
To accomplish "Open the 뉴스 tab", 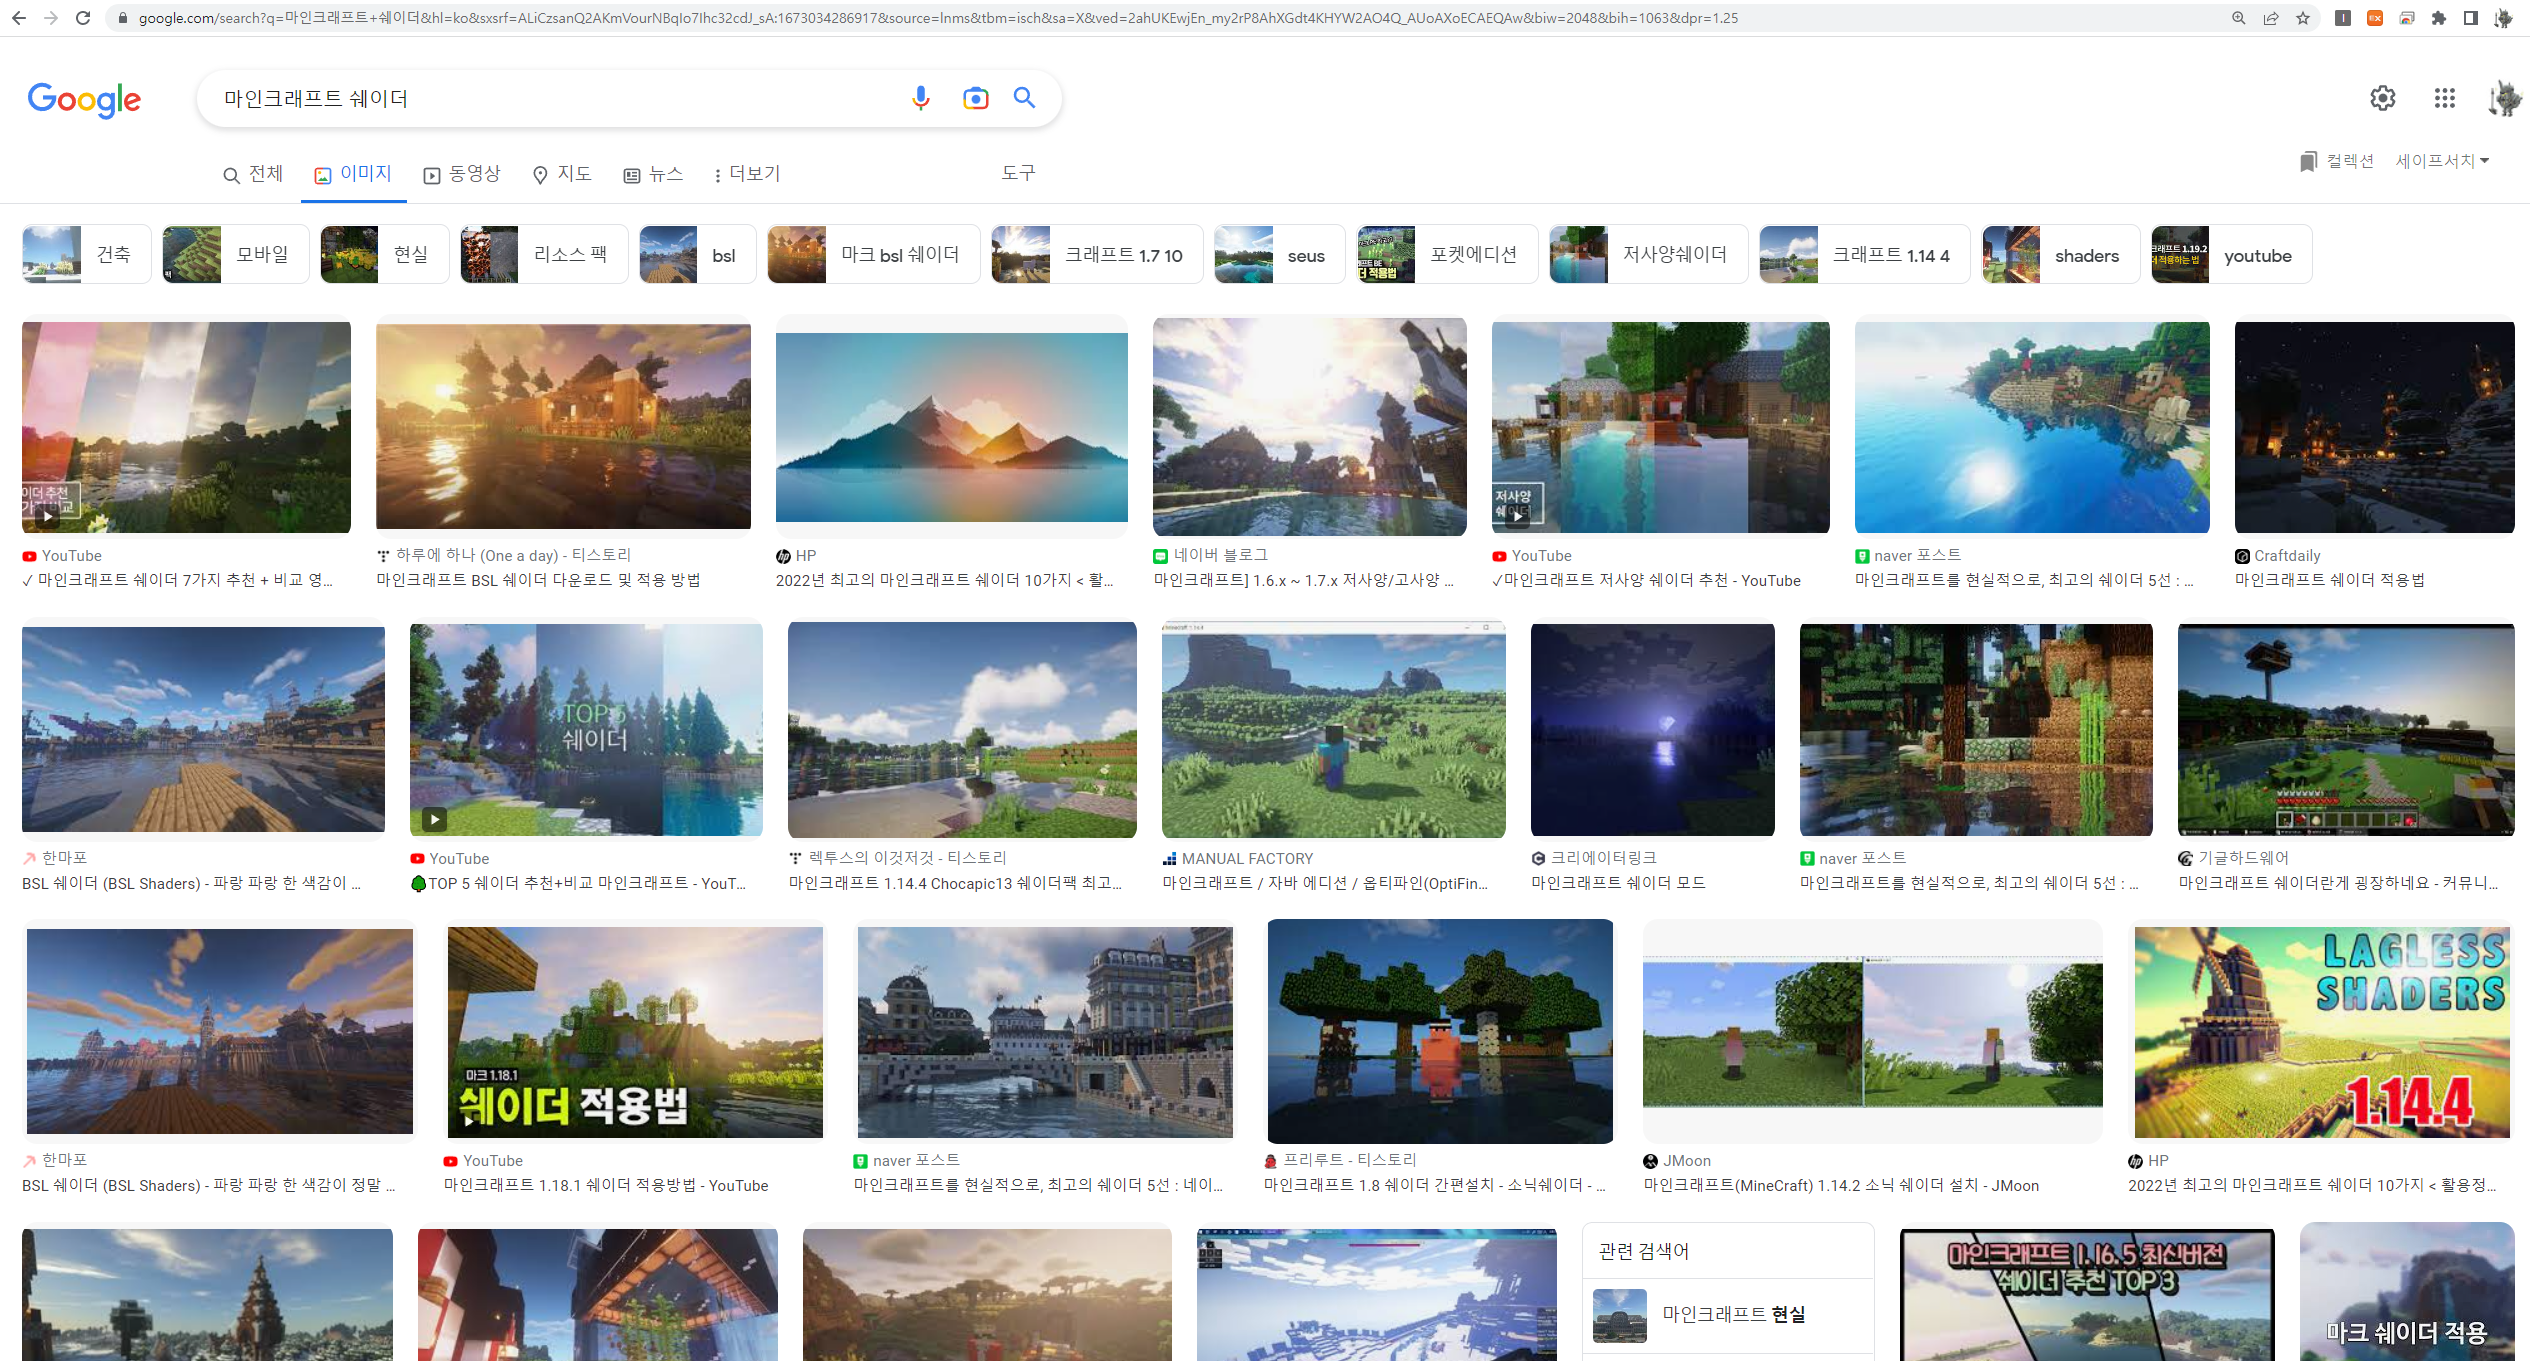I will pyautogui.click(x=653, y=174).
